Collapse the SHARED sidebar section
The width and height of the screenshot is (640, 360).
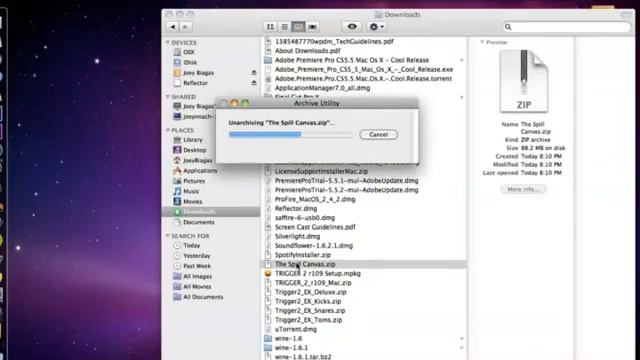tap(168, 97)
